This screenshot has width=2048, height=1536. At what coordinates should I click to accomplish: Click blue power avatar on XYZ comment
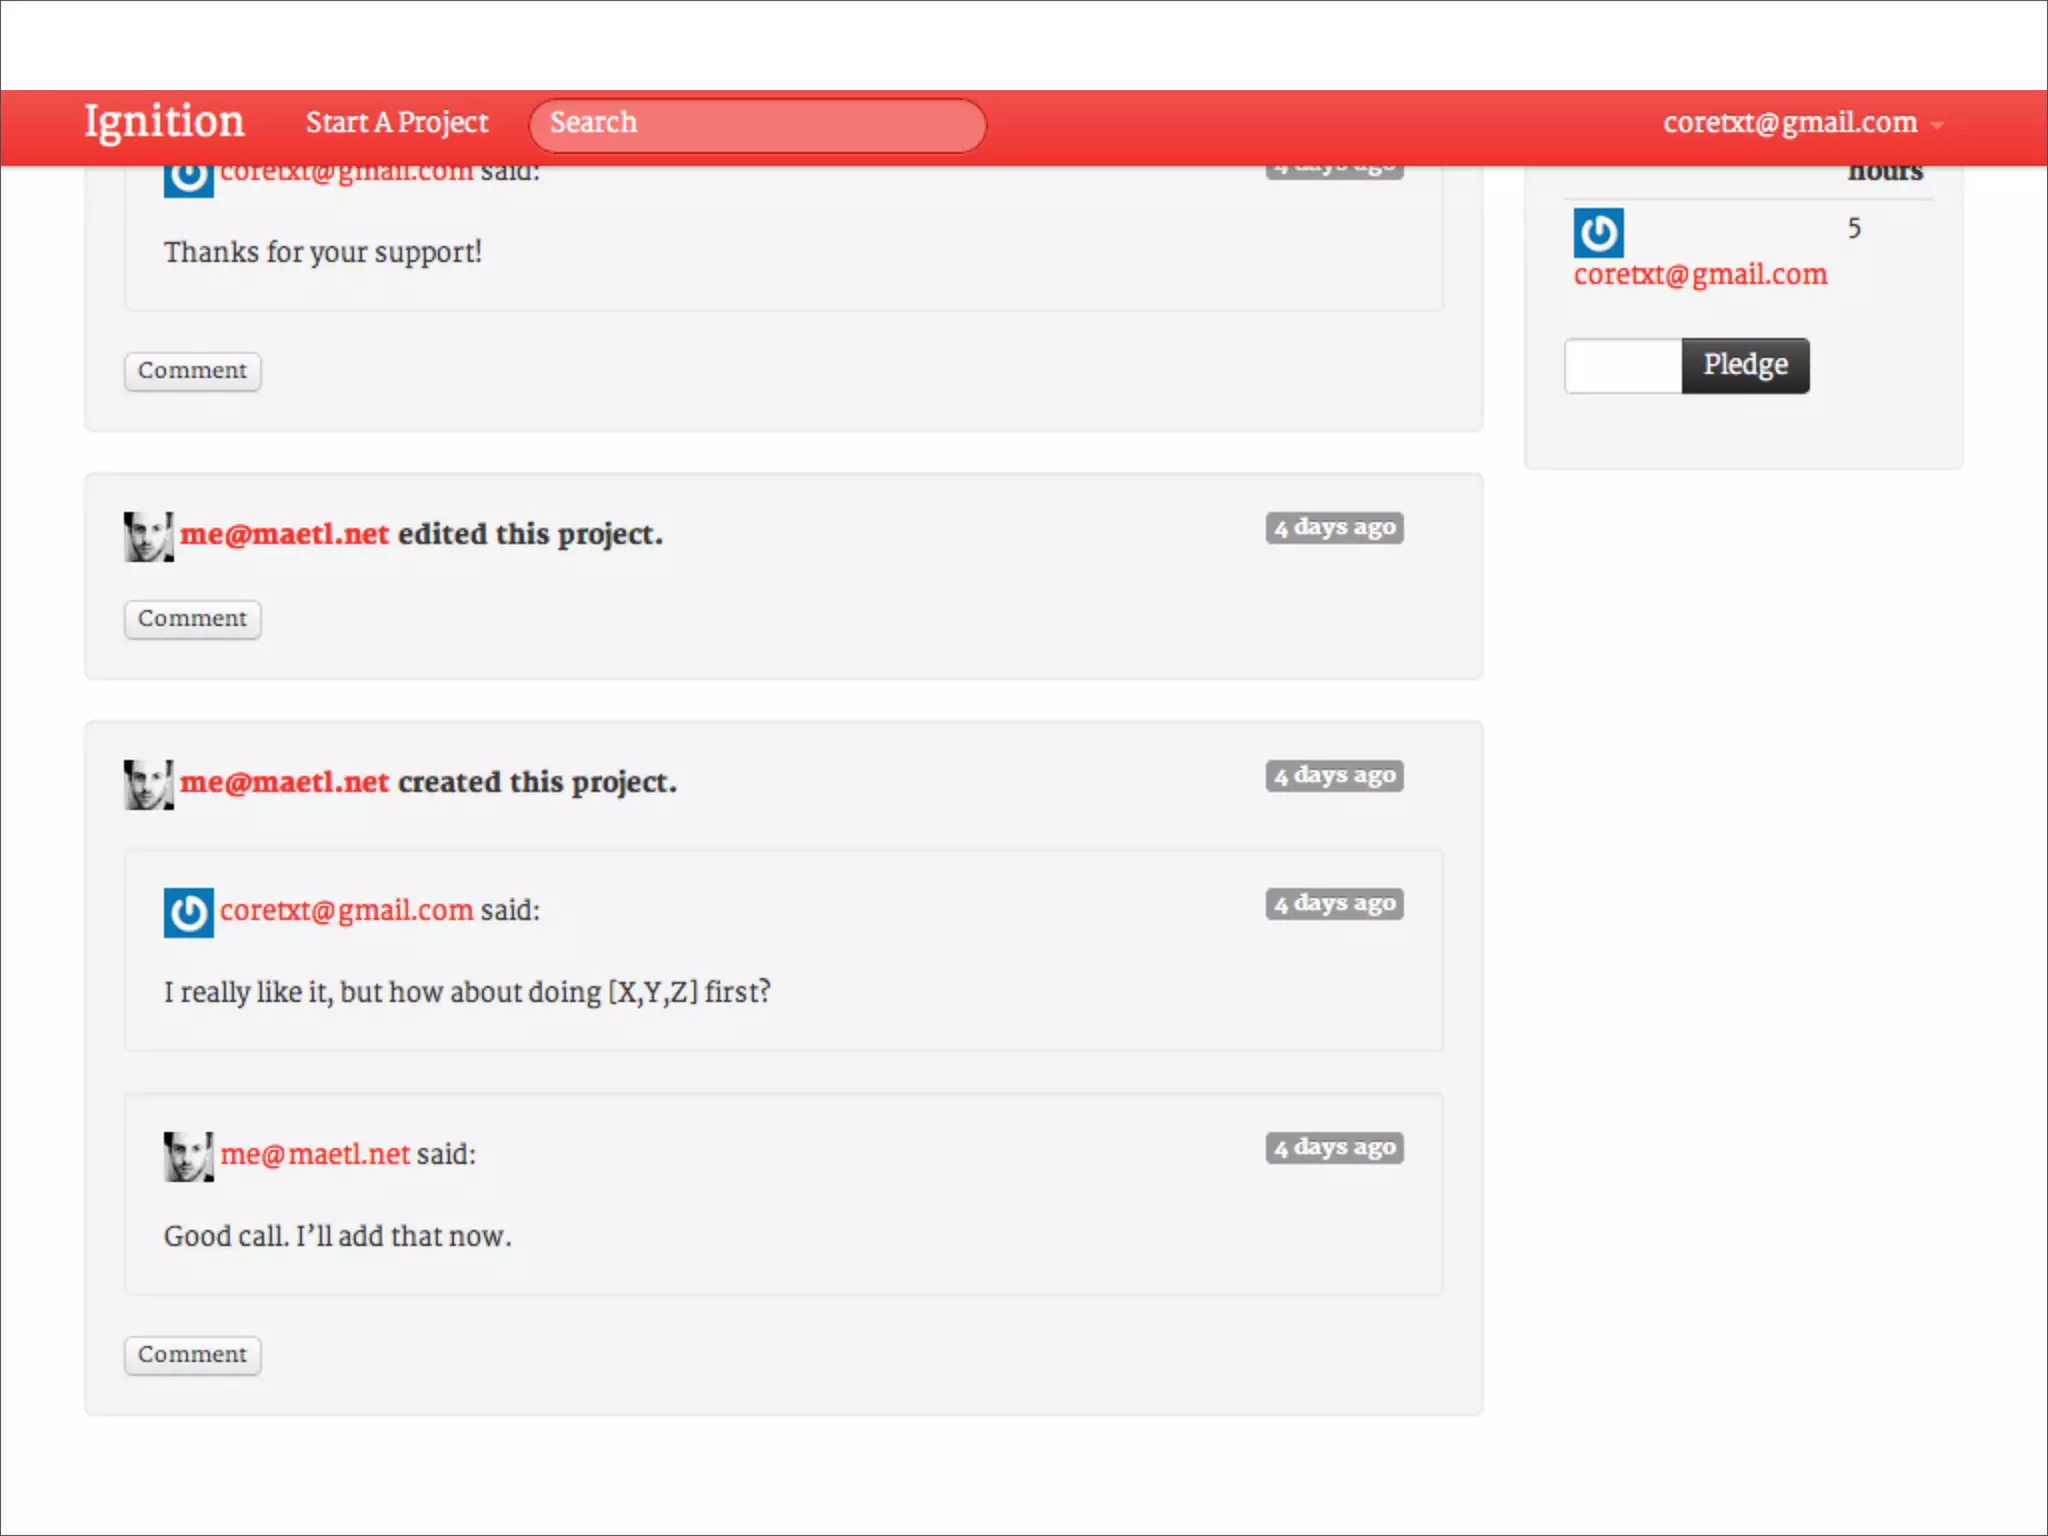(x=188, y=912)
